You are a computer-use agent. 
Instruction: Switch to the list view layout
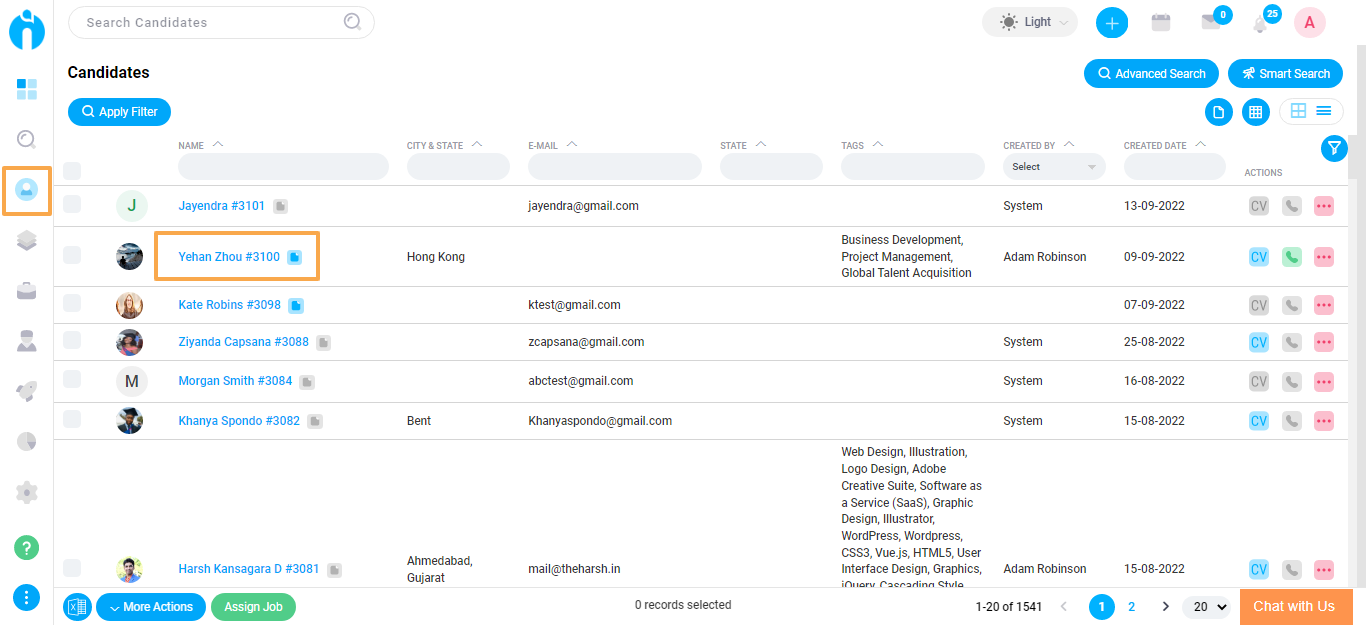click(x=1324, y=111)
